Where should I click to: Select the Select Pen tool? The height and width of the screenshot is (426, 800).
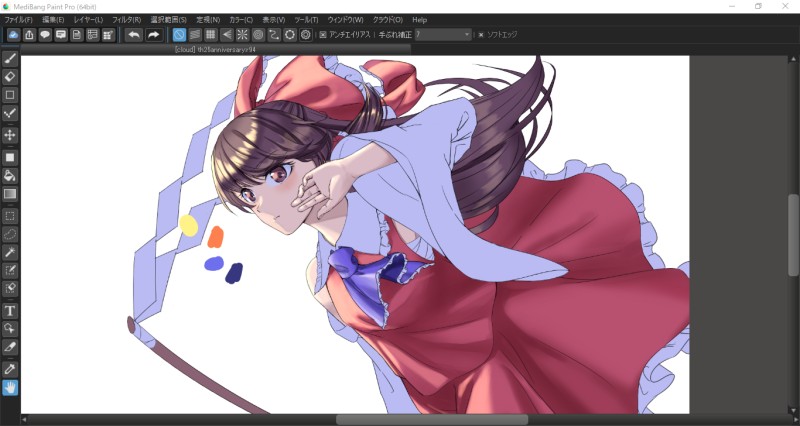pos(10,270)
